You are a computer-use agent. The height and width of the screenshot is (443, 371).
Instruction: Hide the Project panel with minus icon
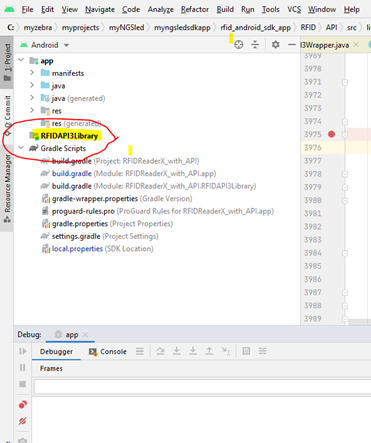[x=292, y=44]
